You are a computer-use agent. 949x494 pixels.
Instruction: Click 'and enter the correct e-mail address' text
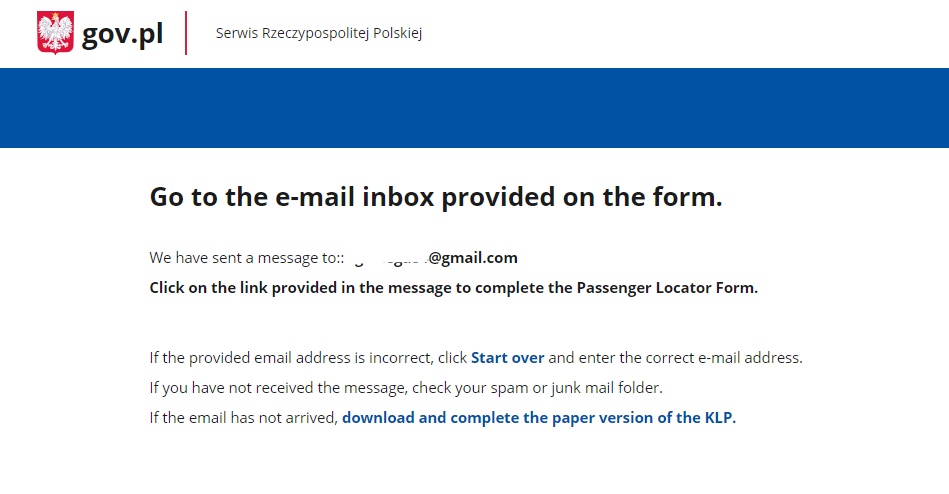[x=675, y=358]
